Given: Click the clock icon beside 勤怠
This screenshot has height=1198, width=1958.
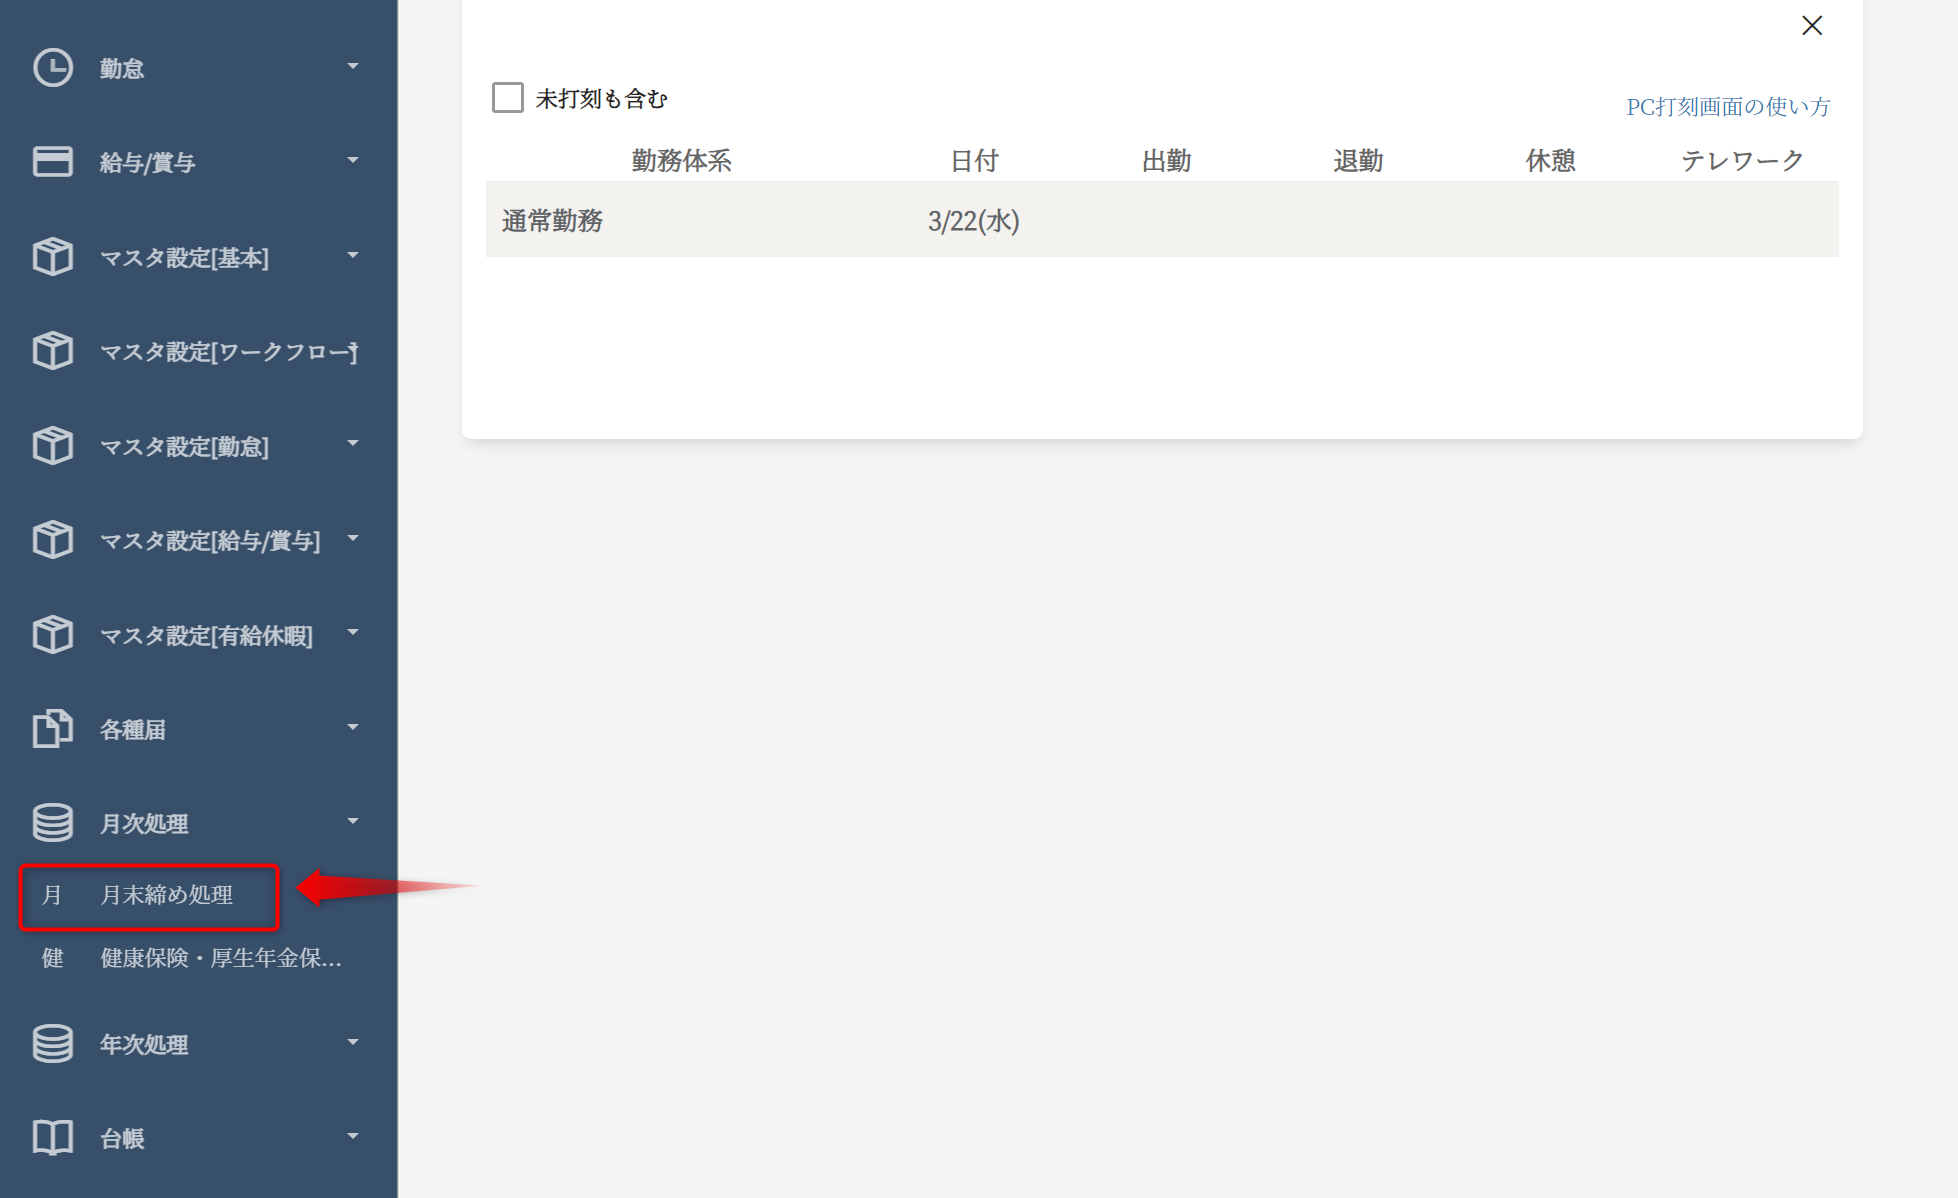Looking at the screenshot, I should (52, 68).
